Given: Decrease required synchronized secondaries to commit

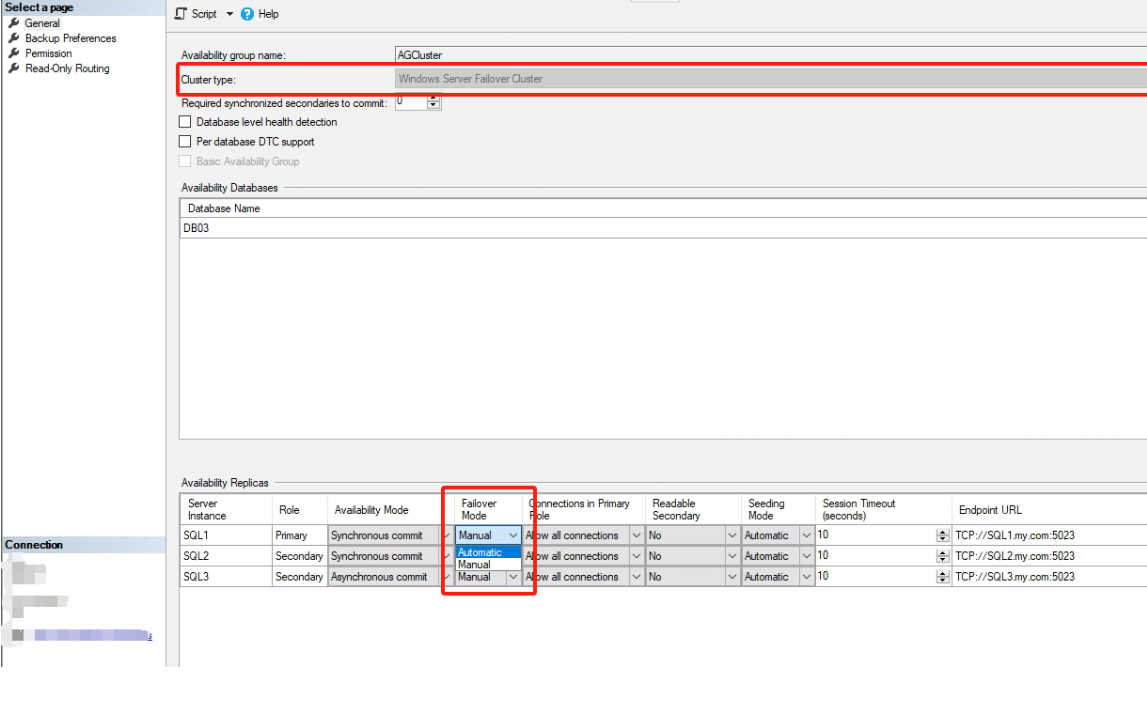Looking at the screenshot, I should point(434,106).
